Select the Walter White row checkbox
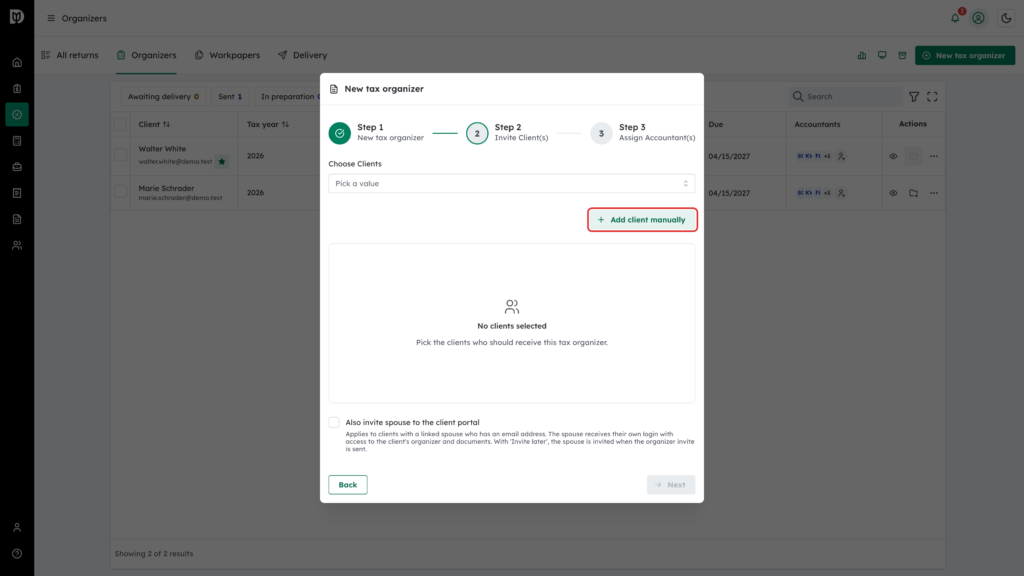The width and height of the screenshot is (1024, 576). tap(120, 155)
